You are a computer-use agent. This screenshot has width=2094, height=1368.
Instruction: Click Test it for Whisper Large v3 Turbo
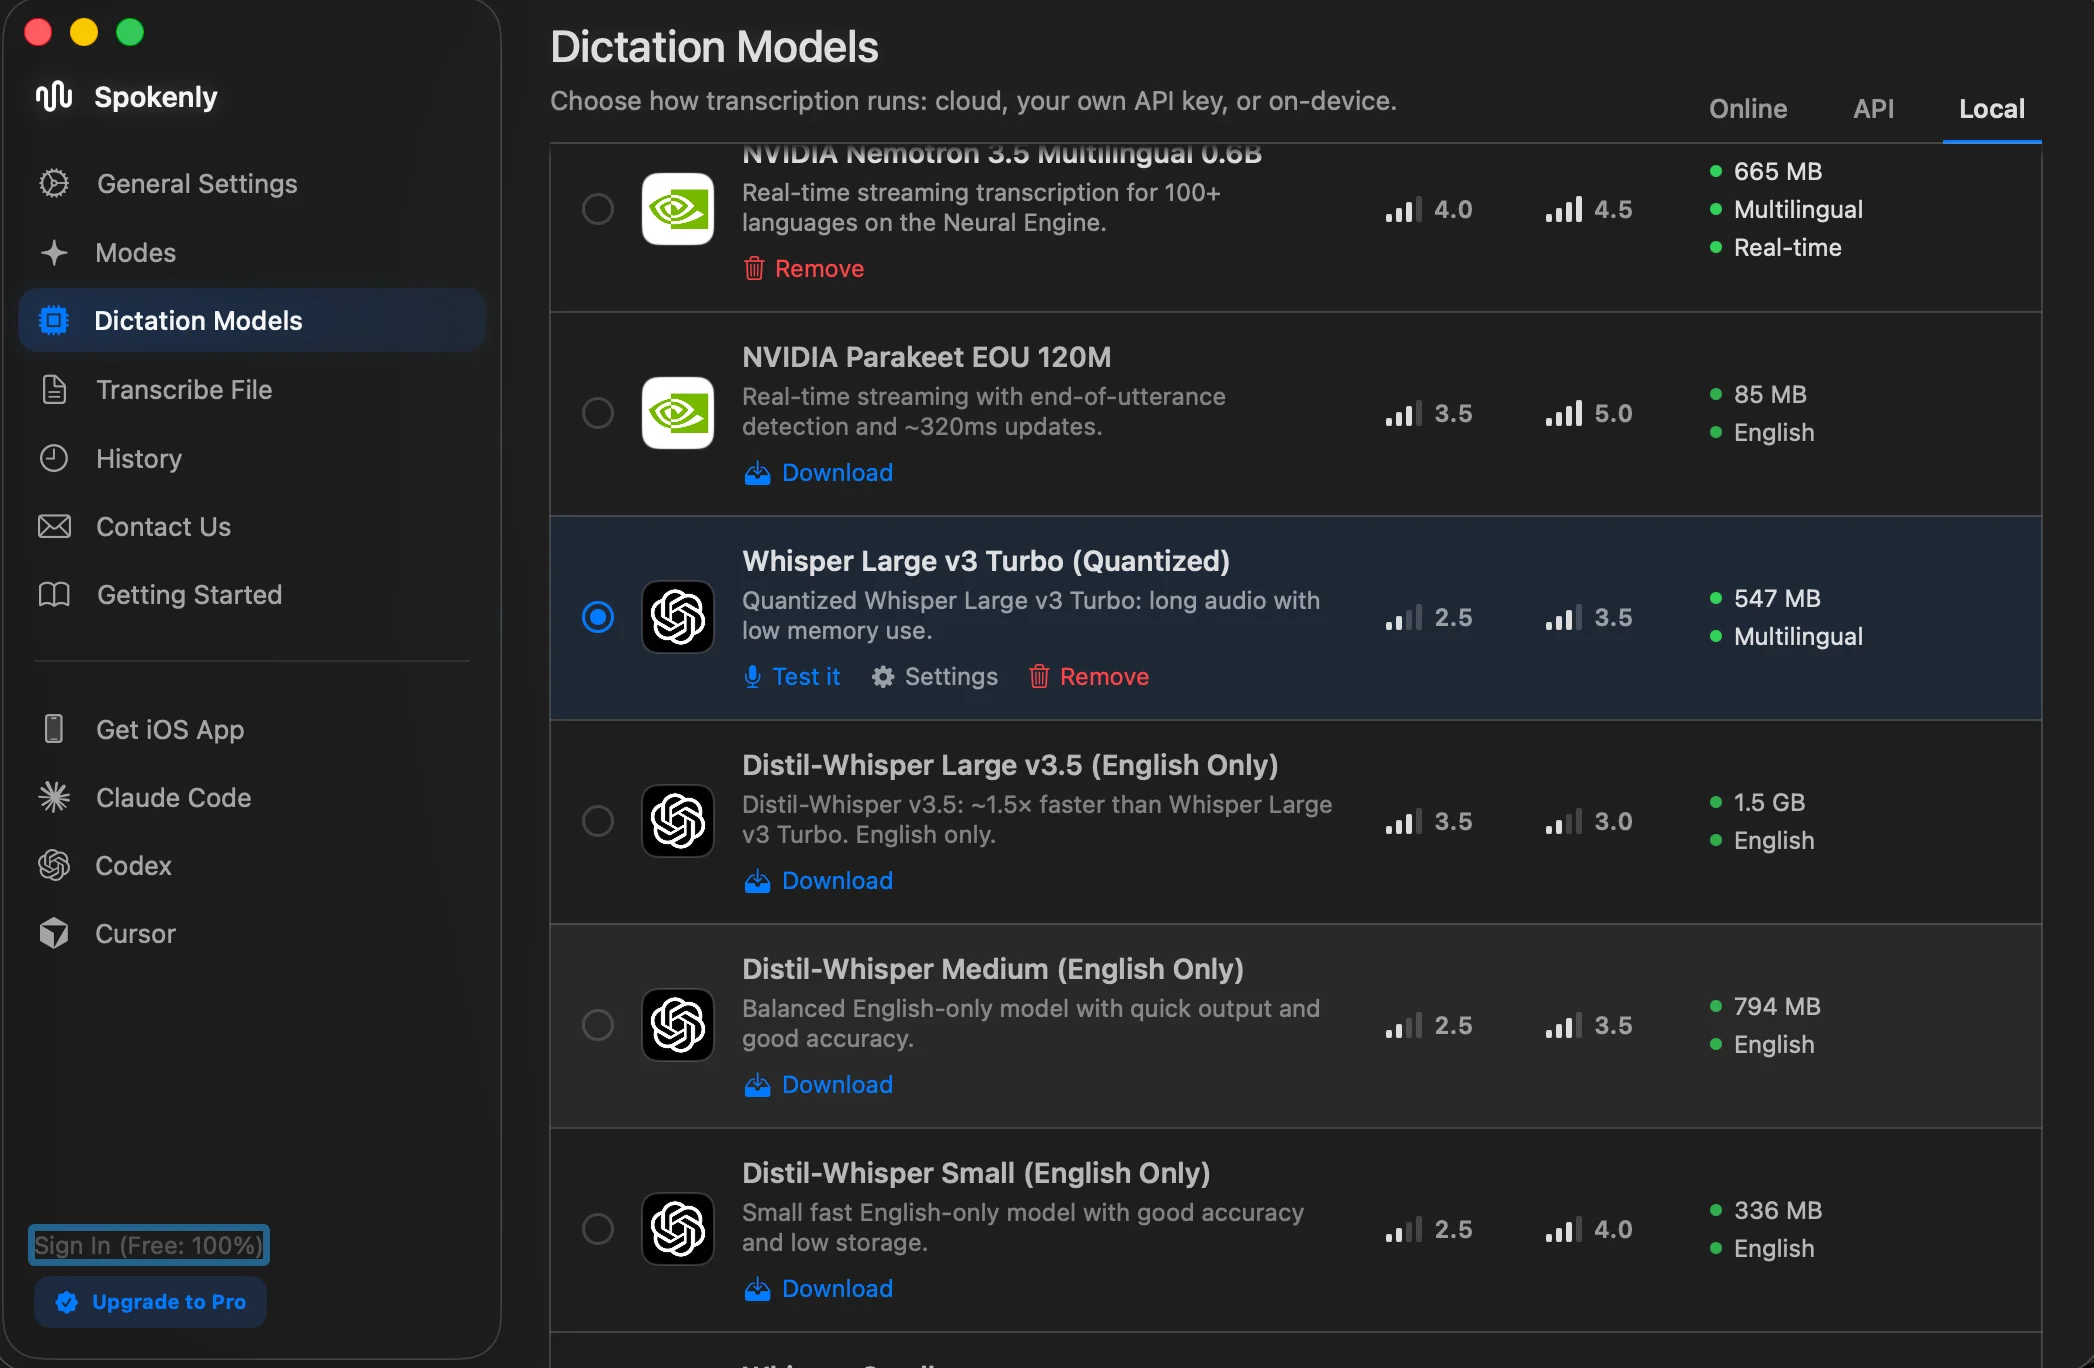792,677
